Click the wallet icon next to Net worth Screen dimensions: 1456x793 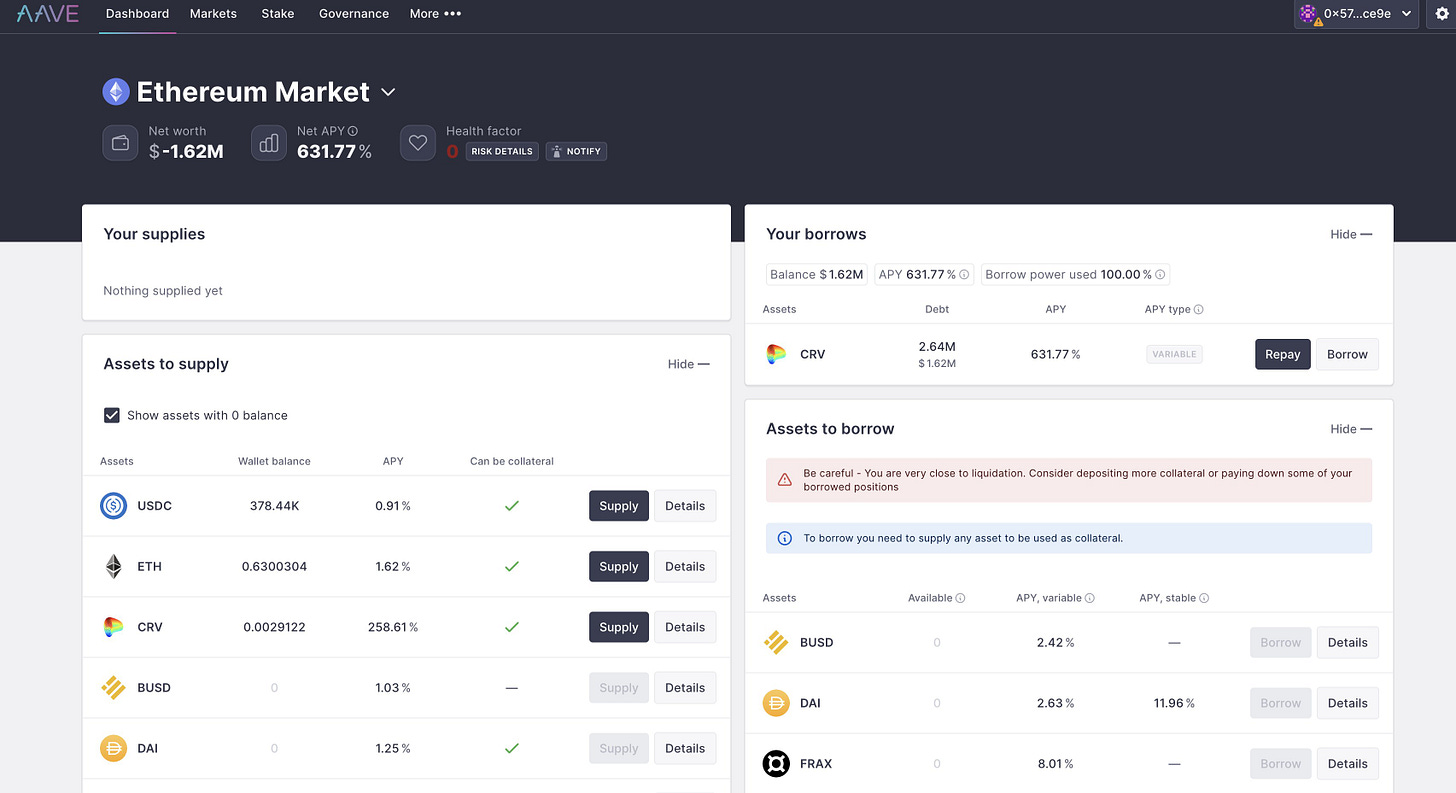(x=120, y=143)
